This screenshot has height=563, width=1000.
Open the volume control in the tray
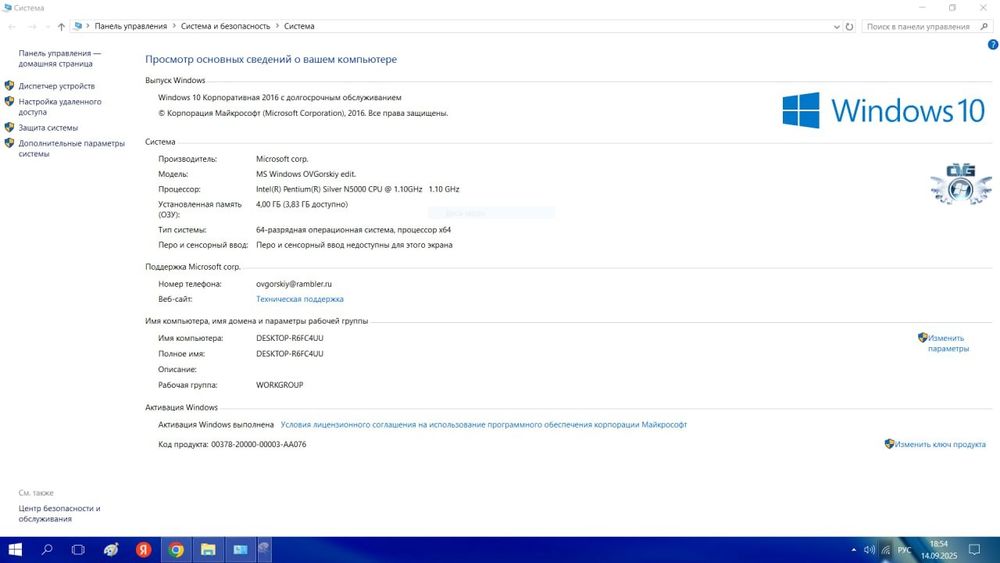[869, 550]
